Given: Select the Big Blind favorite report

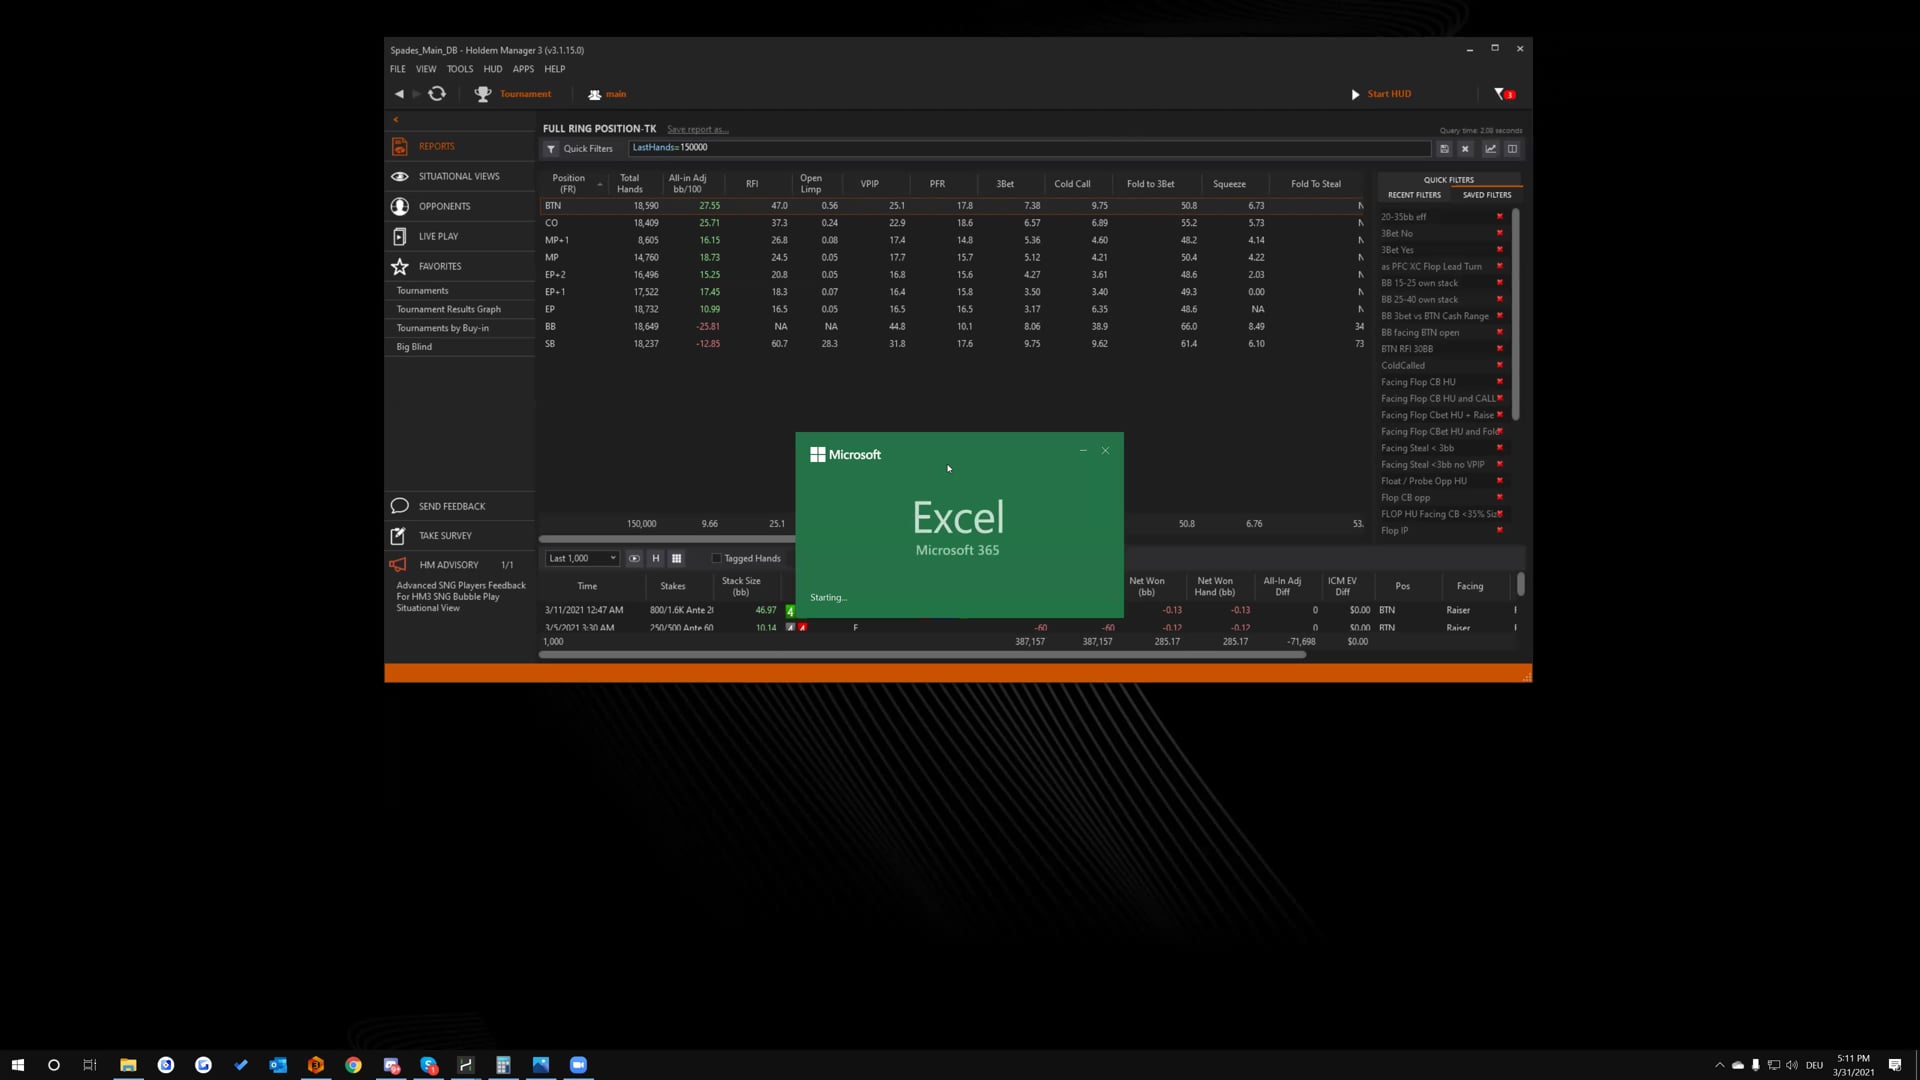Looking at the screenshot, I should (x=414, y=347).
